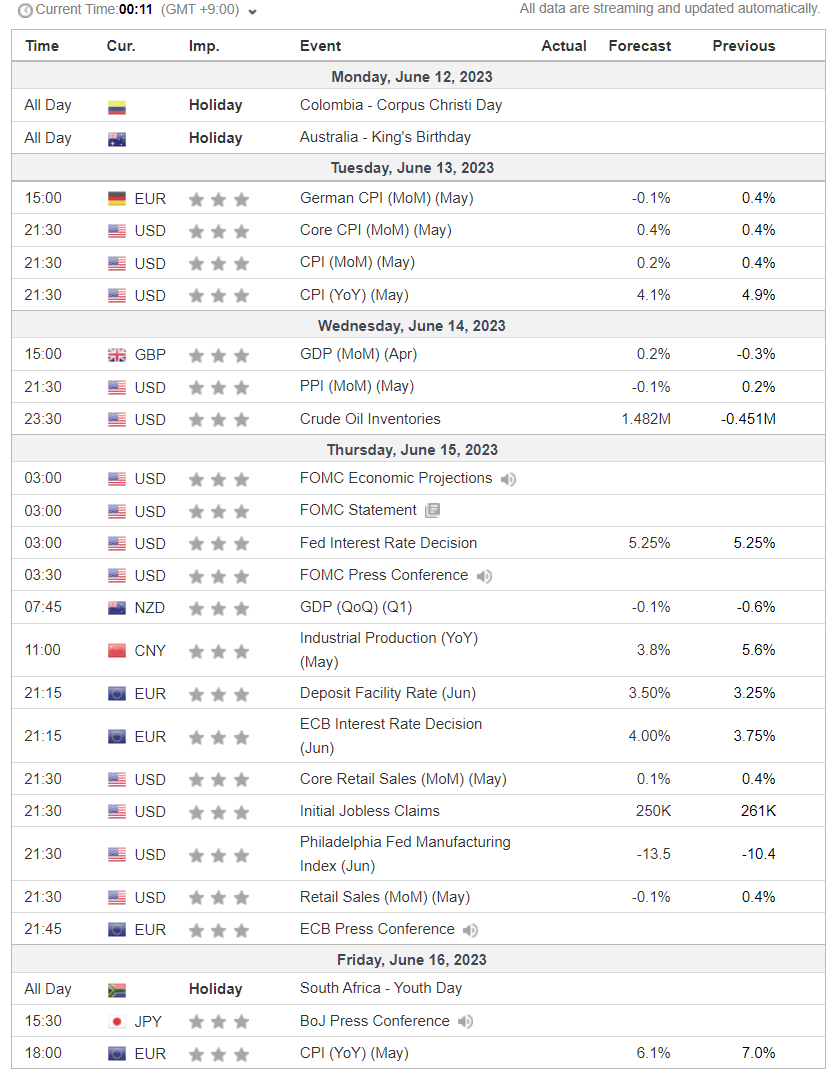The image size is (832, 1080).
Task: Click speaker icon beside BoJ Press Conference
Action: 466,1021
